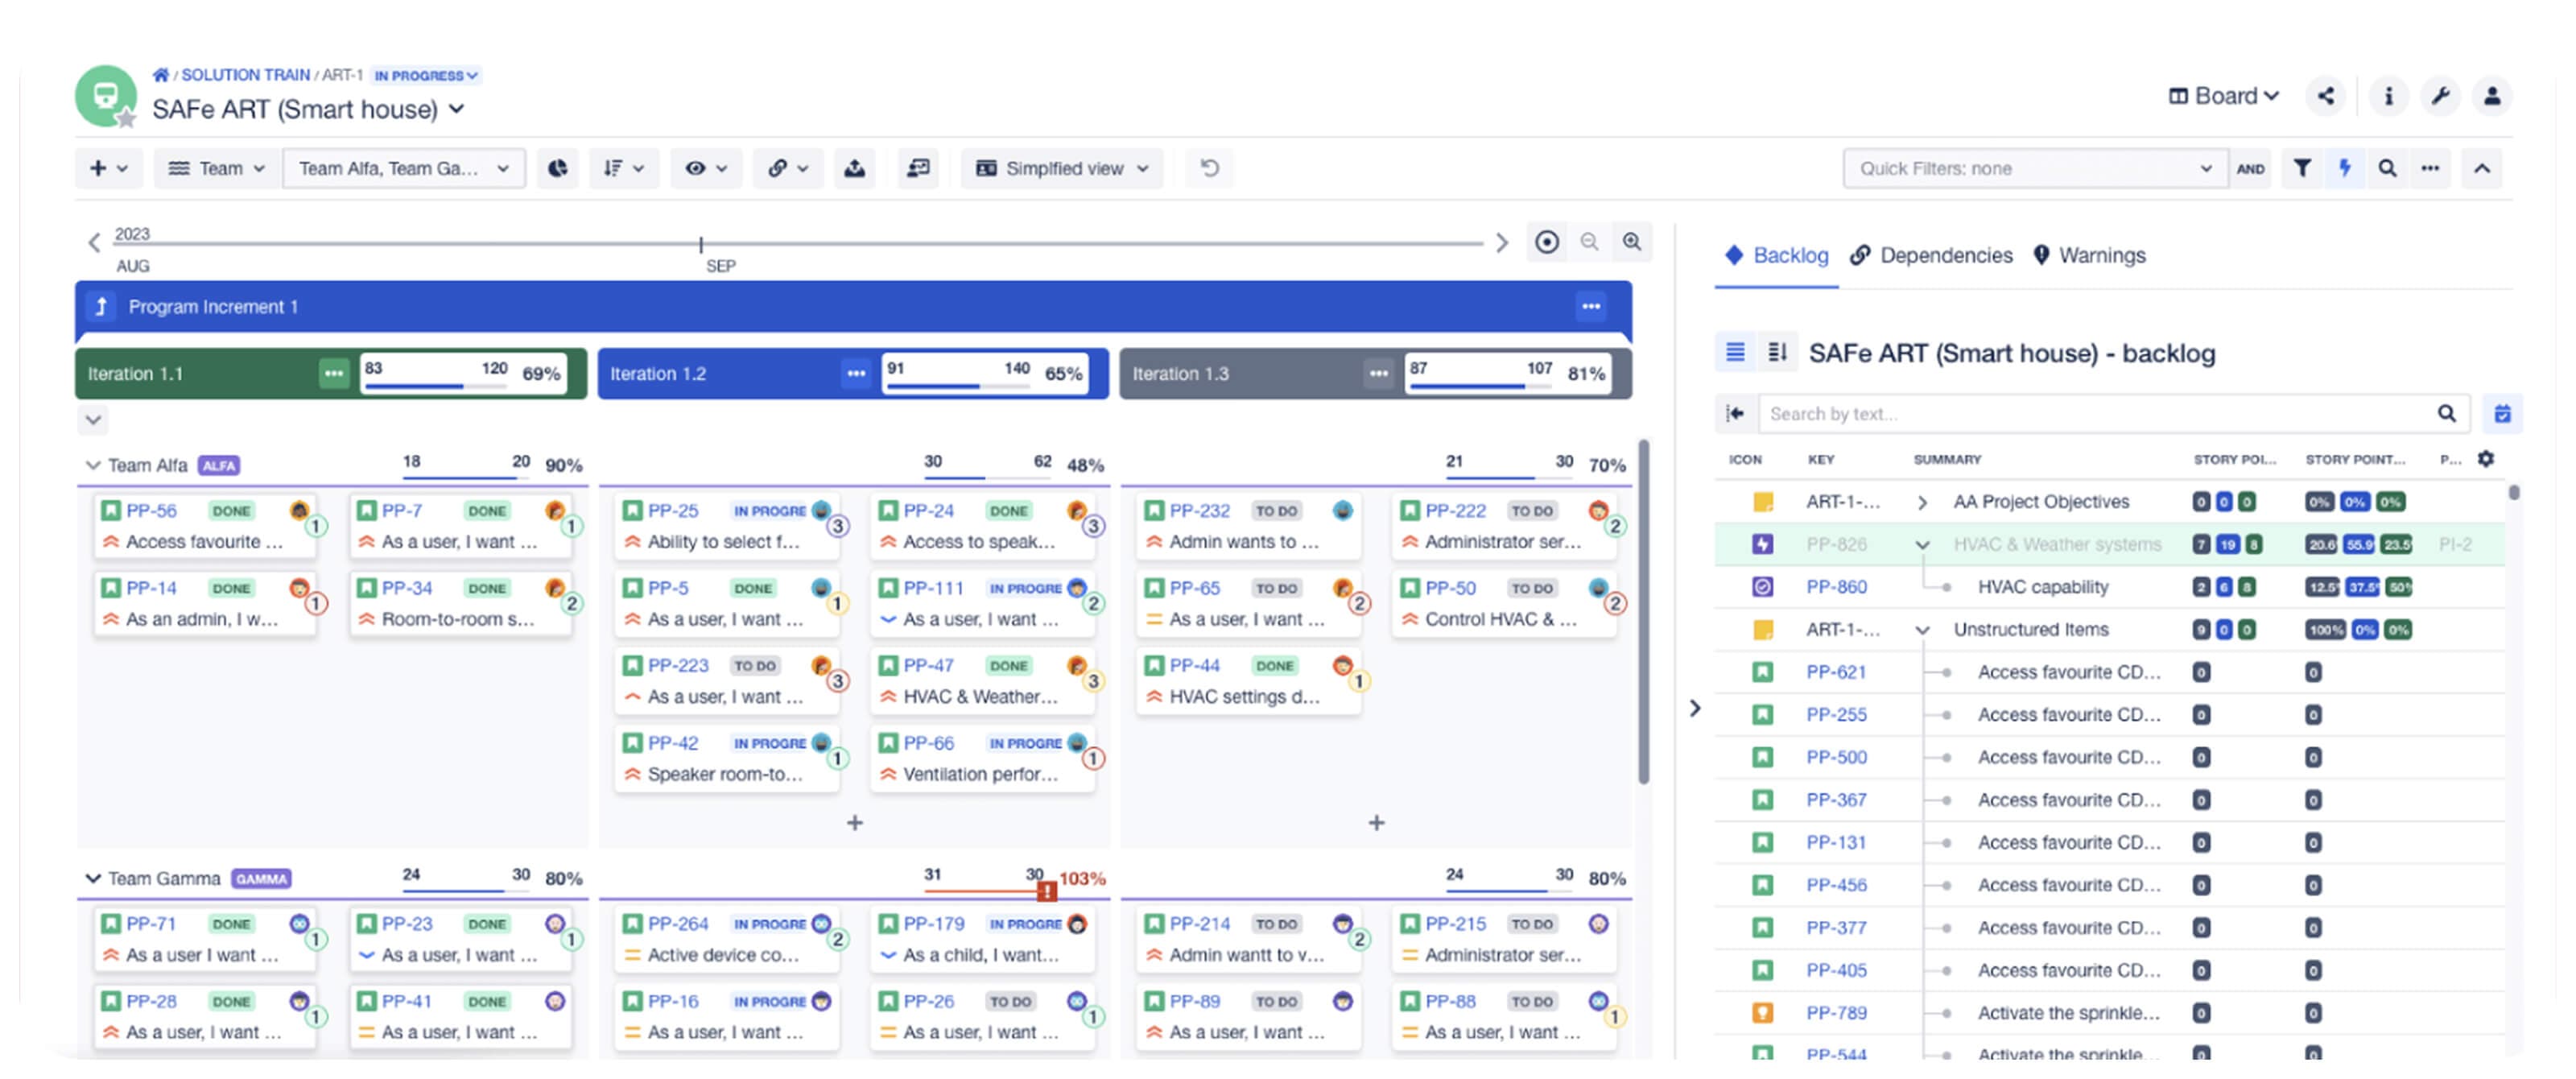
Task: Toggle the lightning quick filter icon
Action: 2345,168
